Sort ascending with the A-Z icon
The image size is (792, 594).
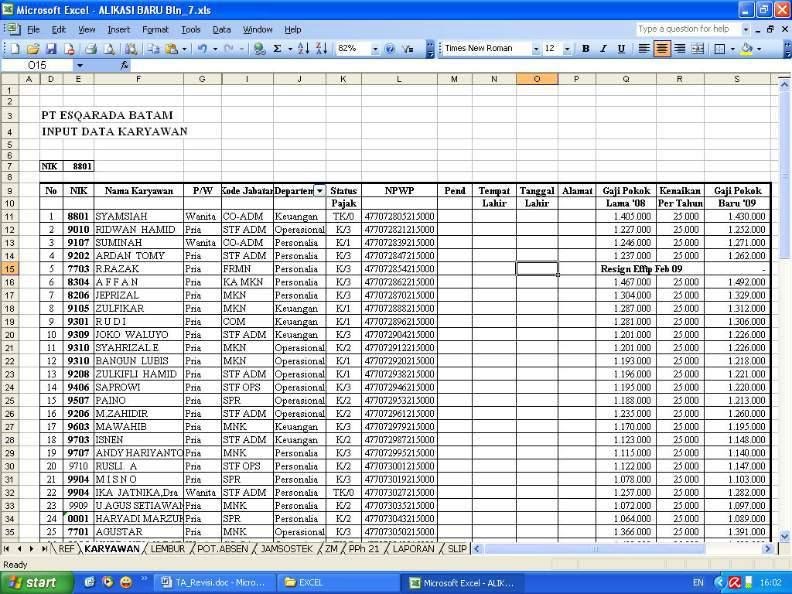tap(303, 48)
